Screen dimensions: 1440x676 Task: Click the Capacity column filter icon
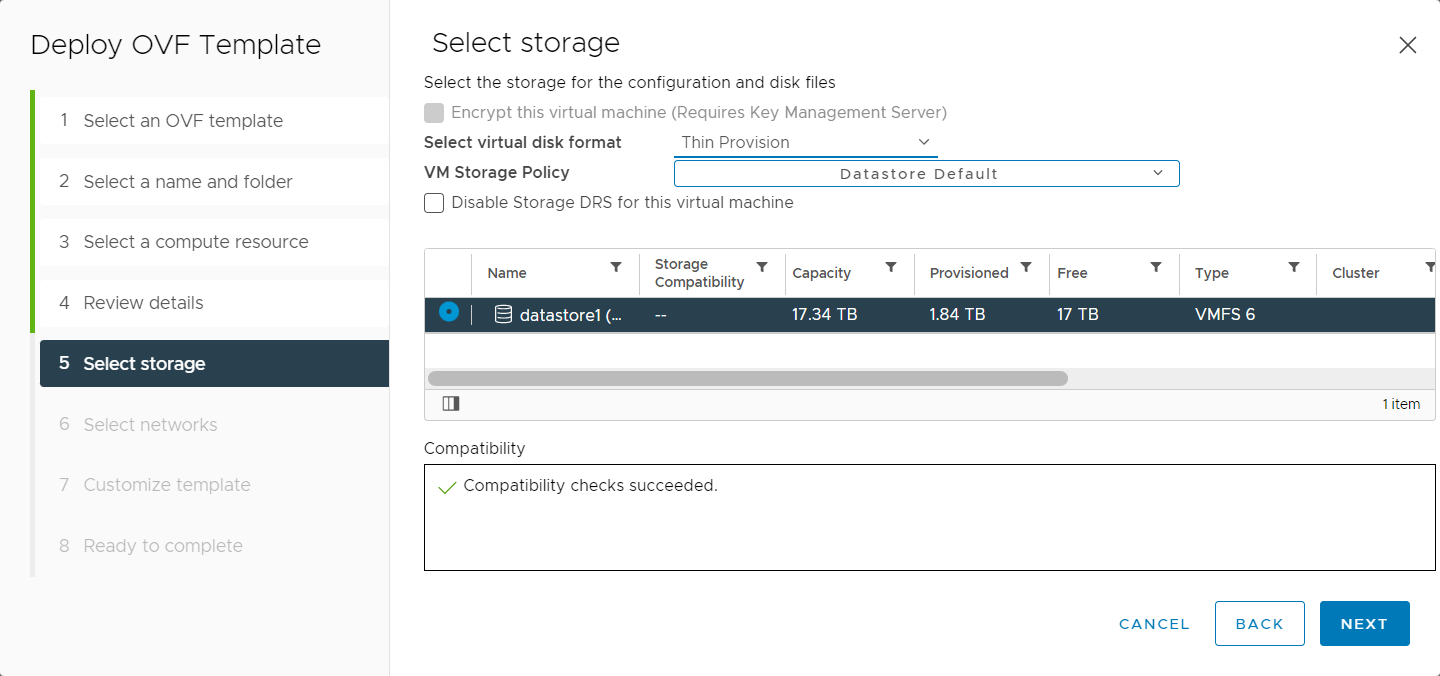pyautogui.click(x=891, y=267)
